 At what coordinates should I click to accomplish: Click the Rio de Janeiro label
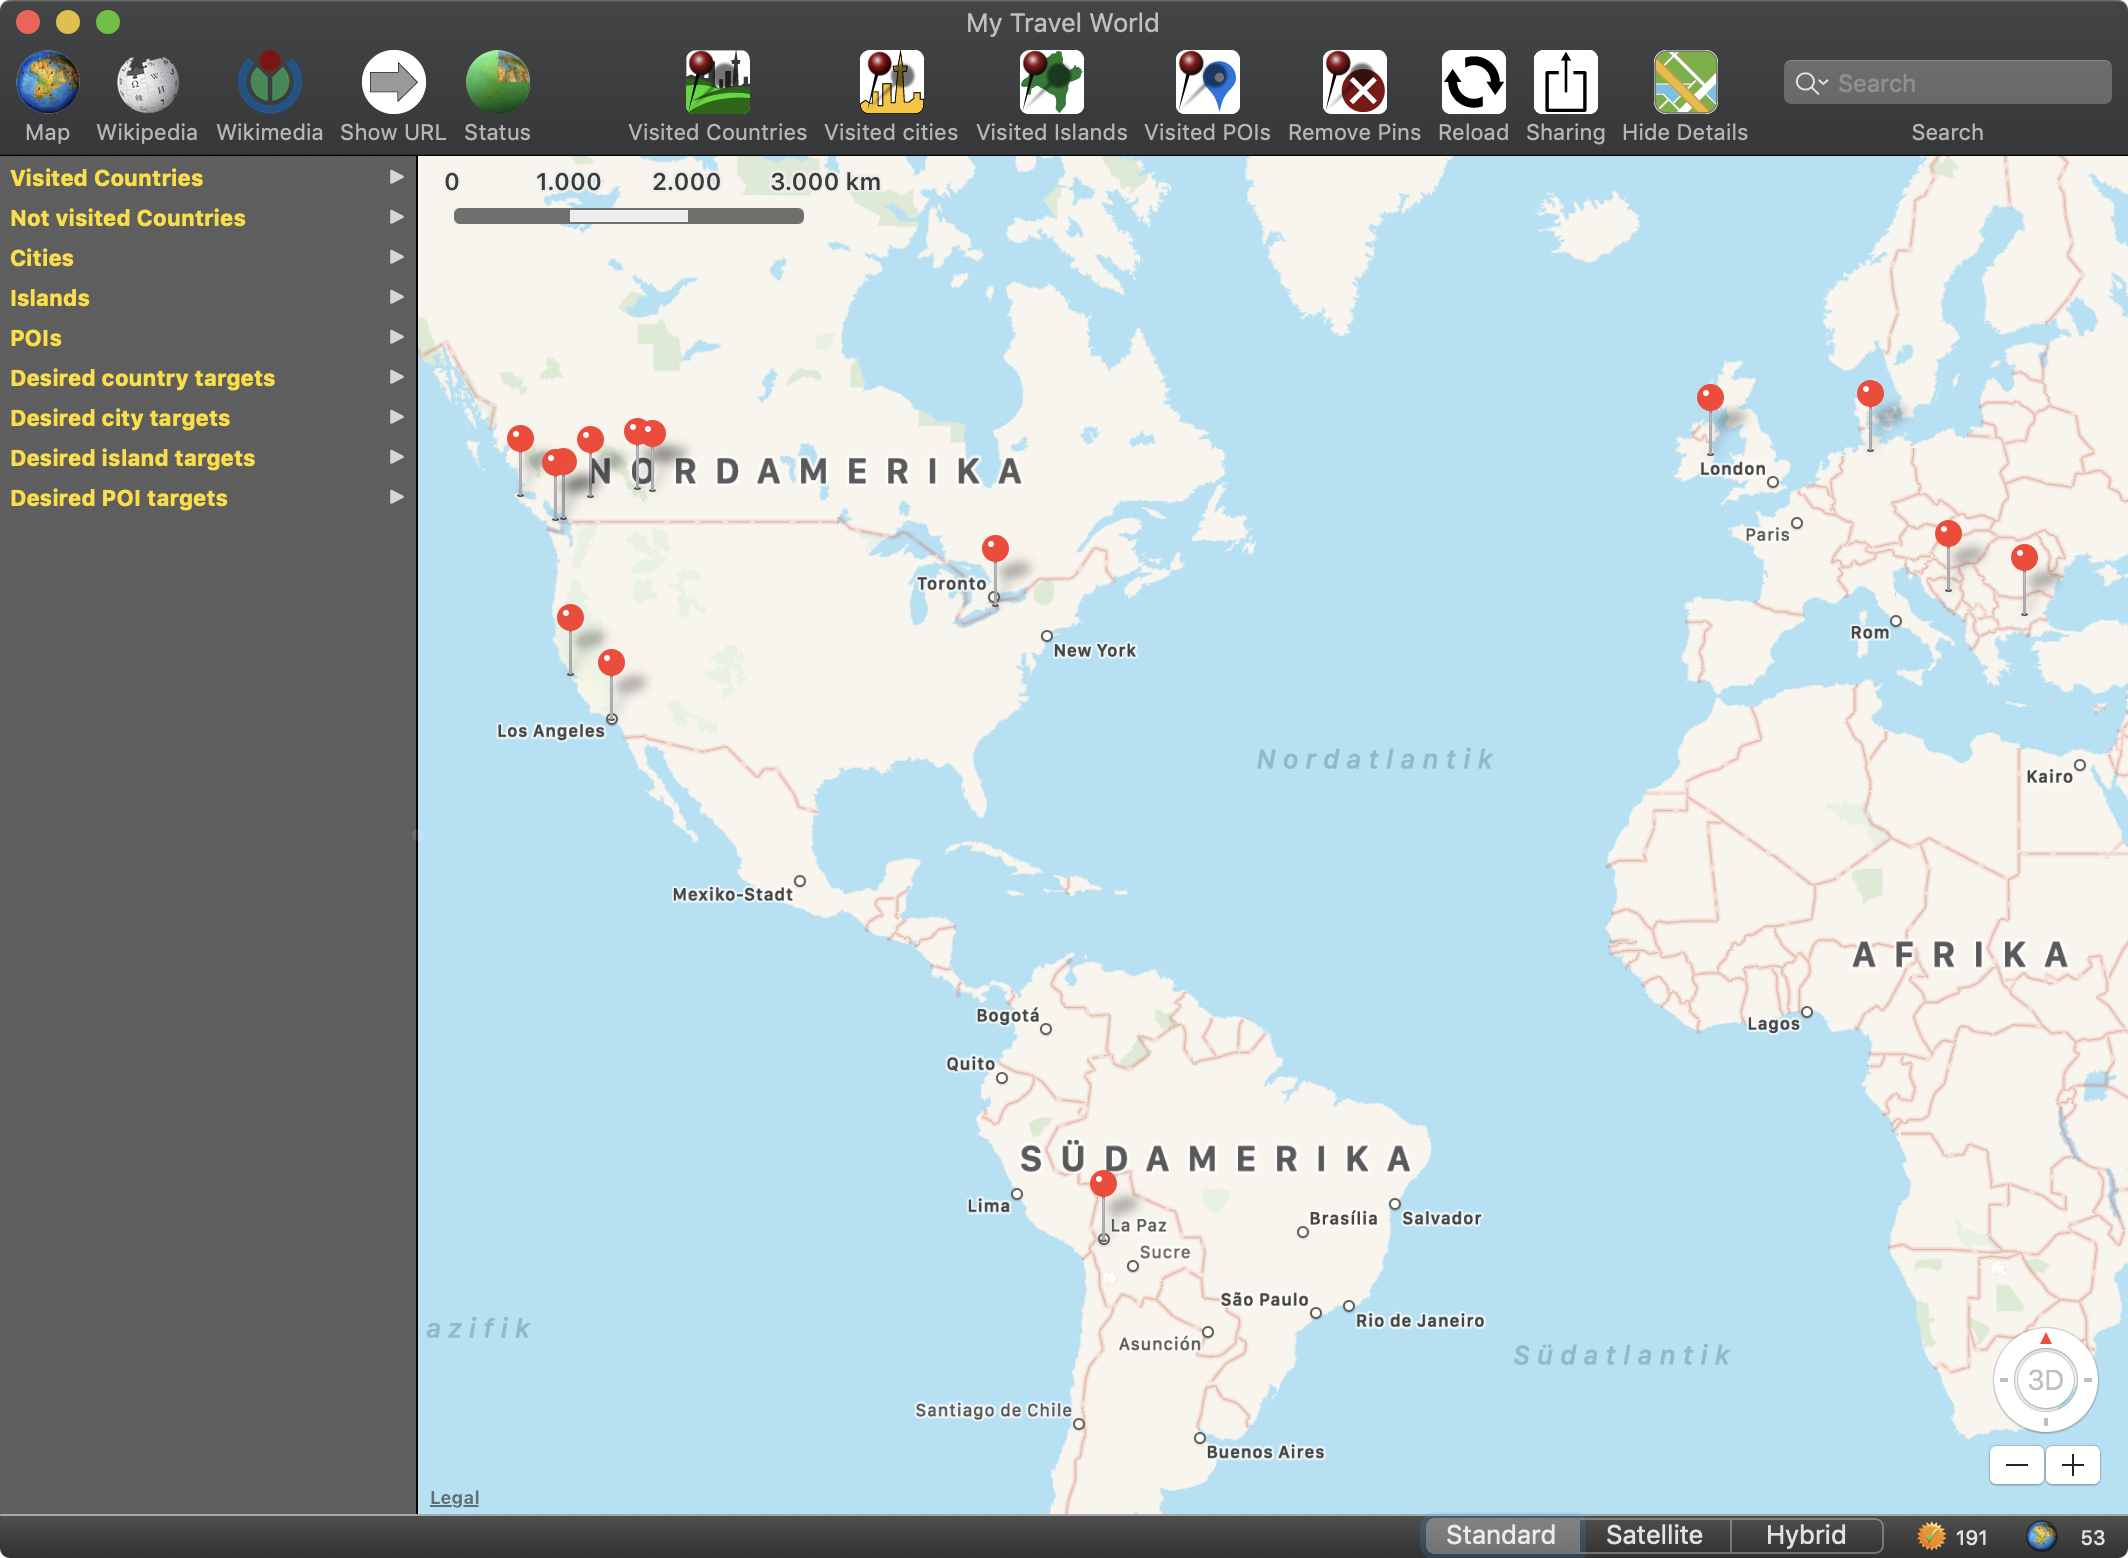click(x=1420, y=1321)
